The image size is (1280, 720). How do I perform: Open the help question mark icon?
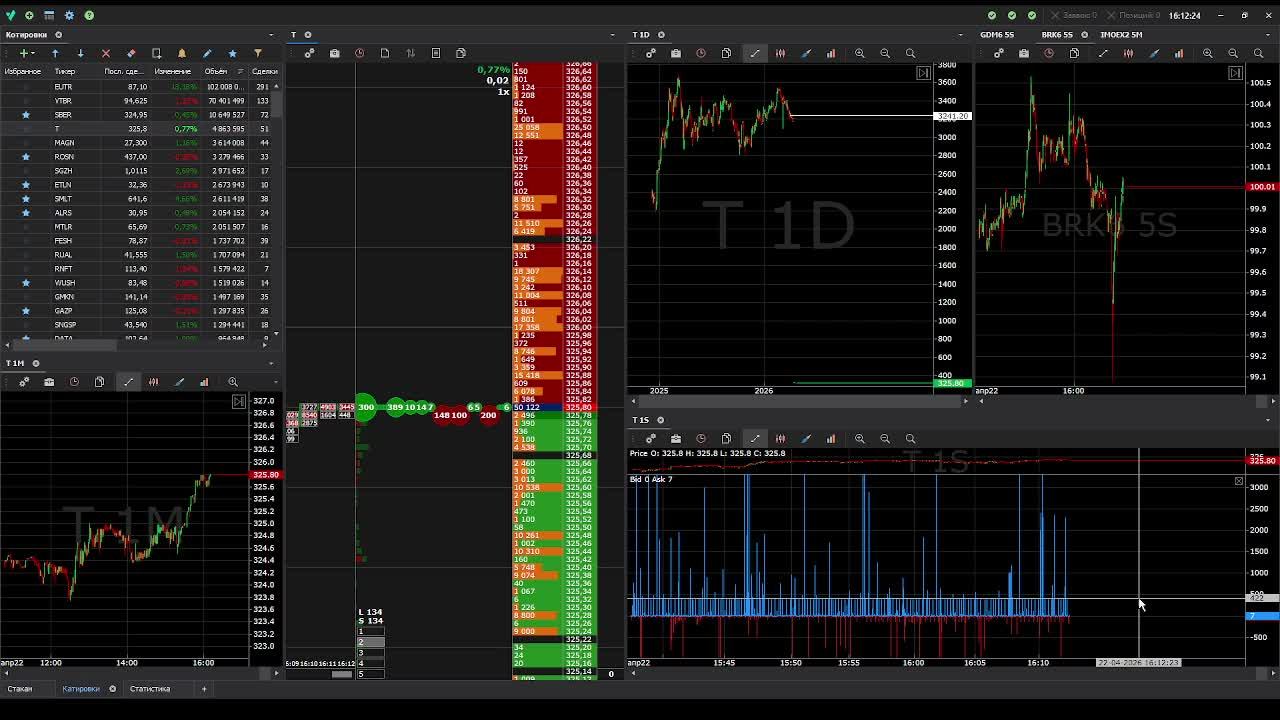tap(89, 15)
